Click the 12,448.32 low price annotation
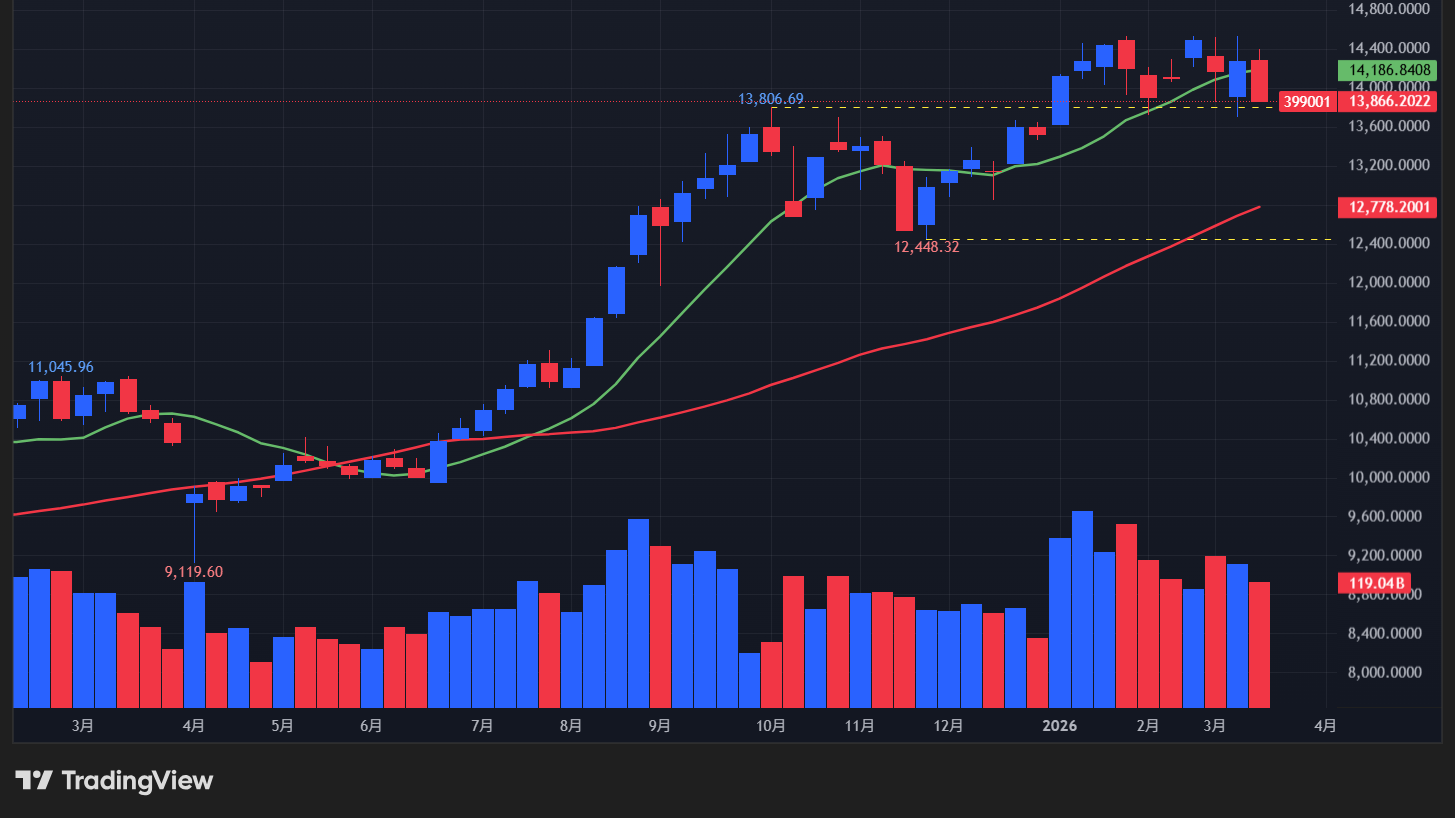Image resolution: width=1455 pixels, height=818 pixels. (926, 247)
